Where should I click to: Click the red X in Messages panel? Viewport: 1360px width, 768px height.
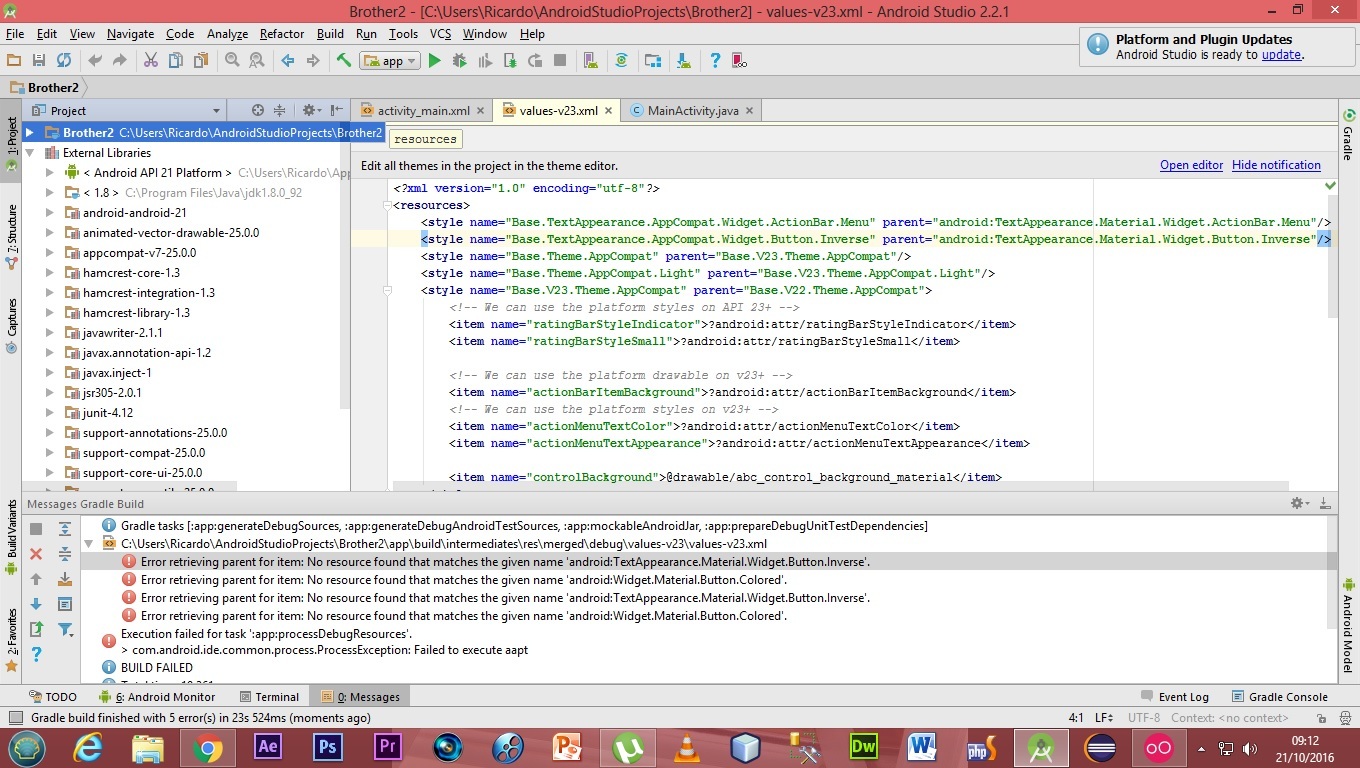36,554
